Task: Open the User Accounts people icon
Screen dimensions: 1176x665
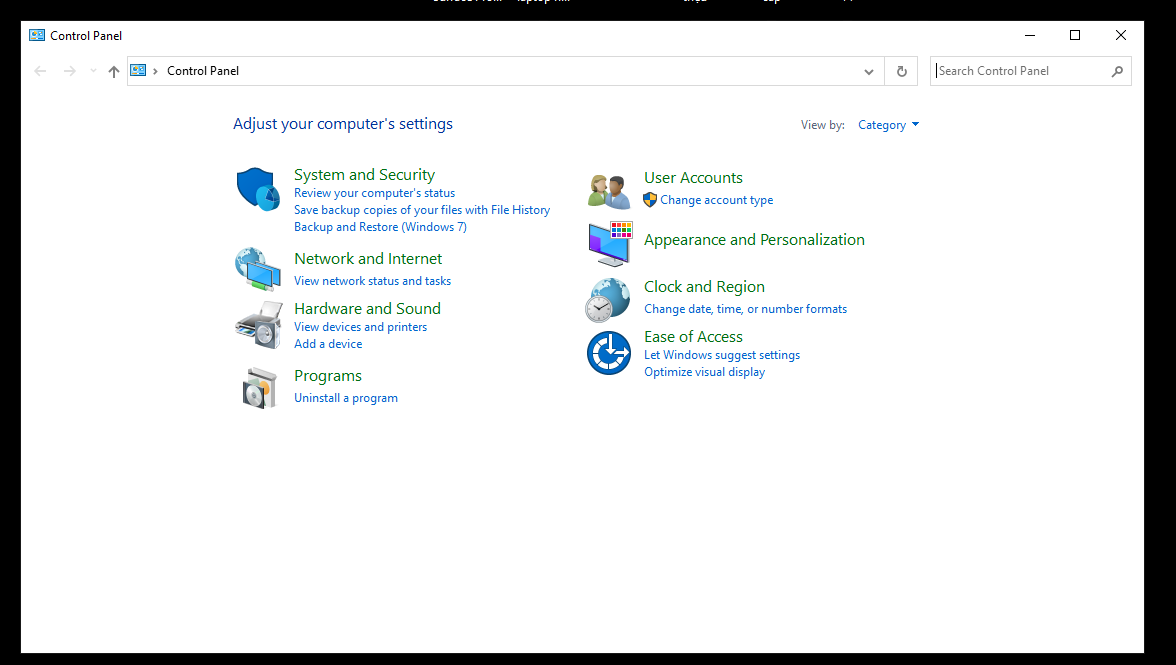Action: pyautogui.click(x=608, y=191)
